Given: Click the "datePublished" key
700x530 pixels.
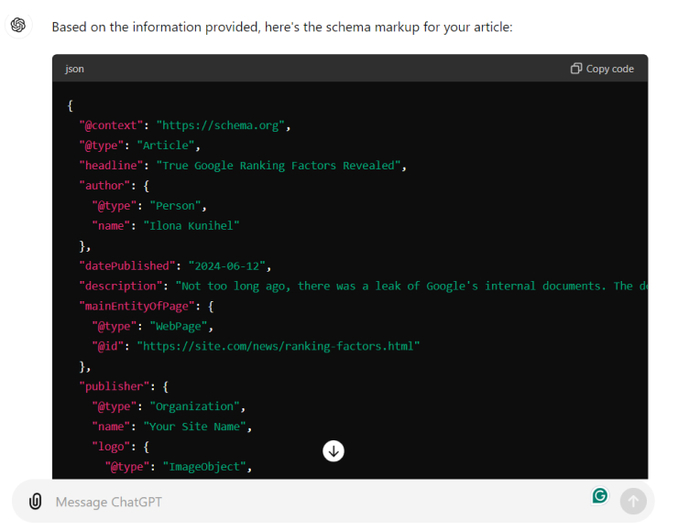Looking at the screenshot, I should (127, 266).
